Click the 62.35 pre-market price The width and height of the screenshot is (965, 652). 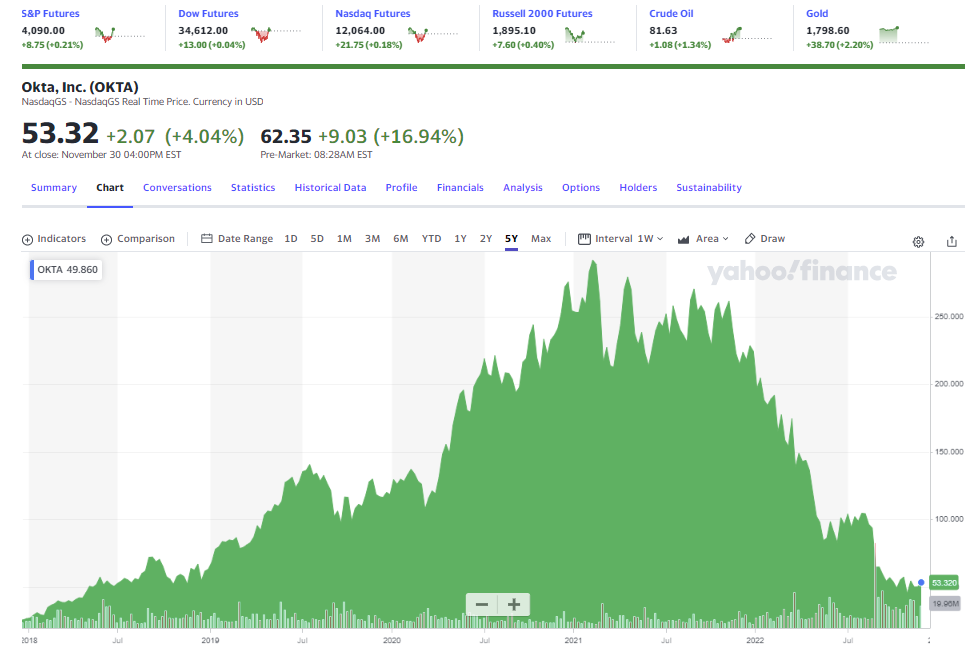tap(286, 136)
